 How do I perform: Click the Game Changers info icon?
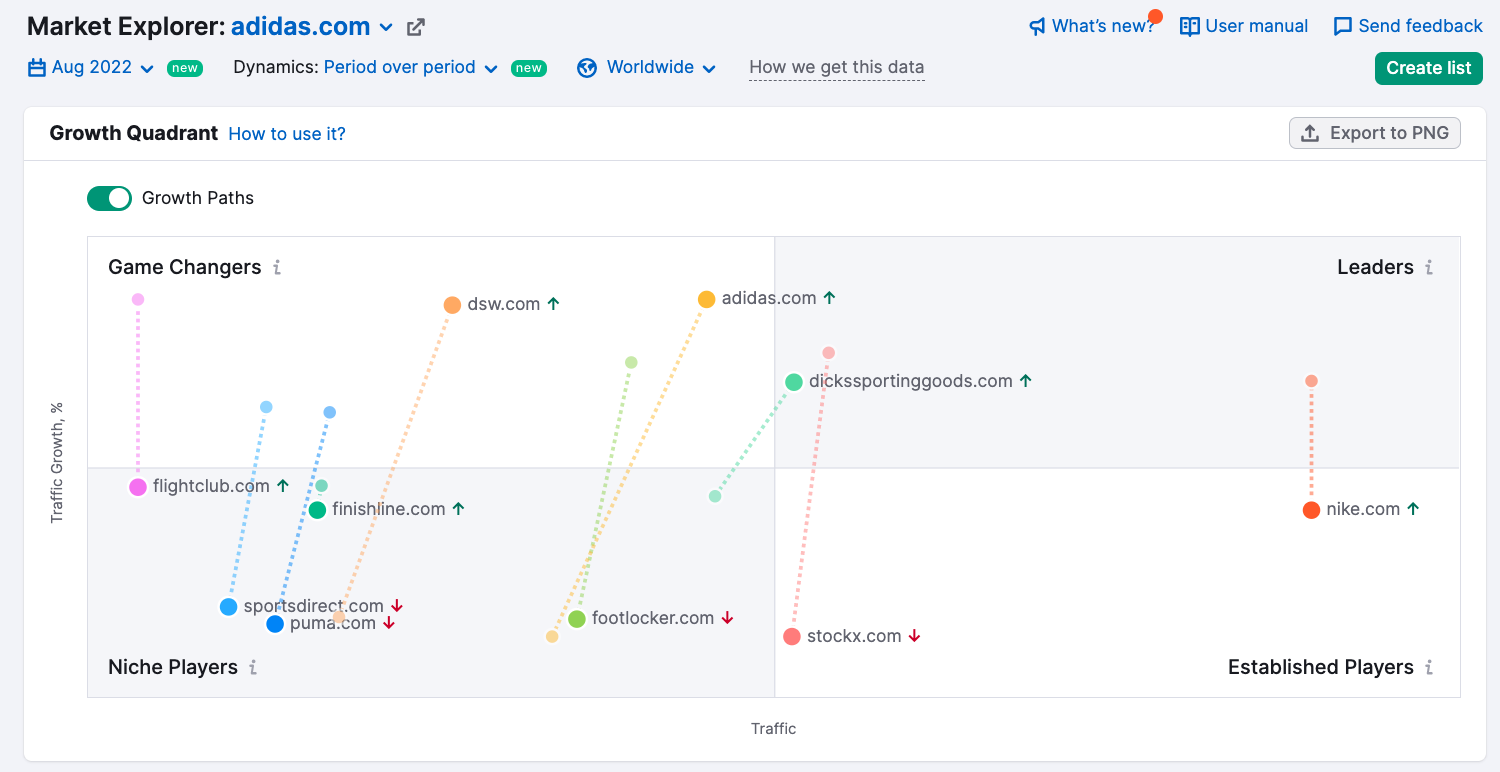(277, 268)
